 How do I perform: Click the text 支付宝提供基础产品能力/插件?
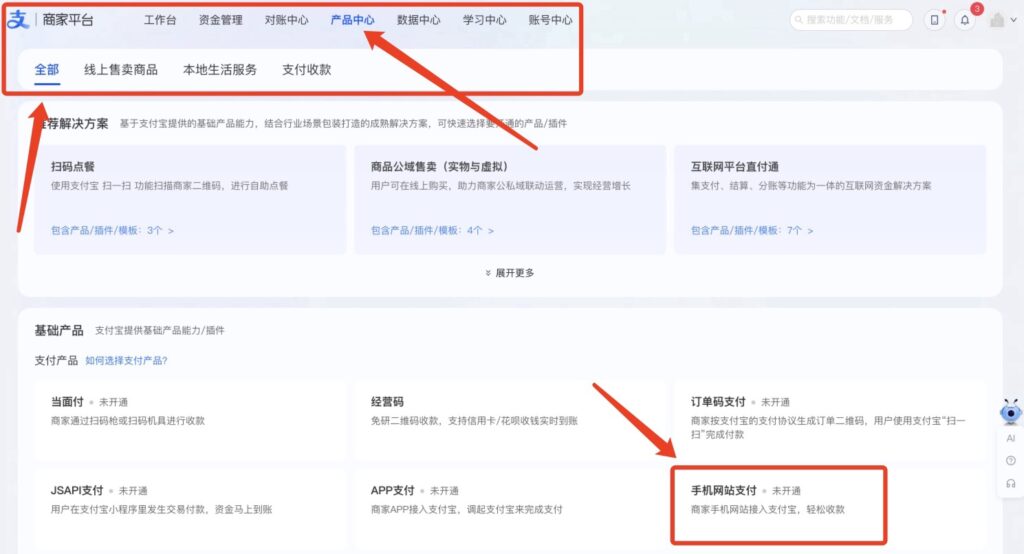[159, 331]
